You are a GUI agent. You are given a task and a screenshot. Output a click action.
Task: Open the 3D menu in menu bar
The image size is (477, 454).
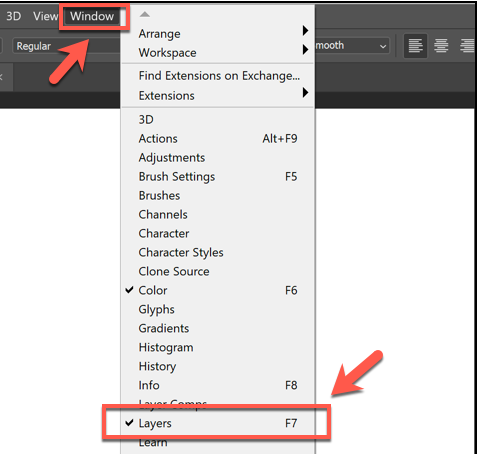pos(14,16)
